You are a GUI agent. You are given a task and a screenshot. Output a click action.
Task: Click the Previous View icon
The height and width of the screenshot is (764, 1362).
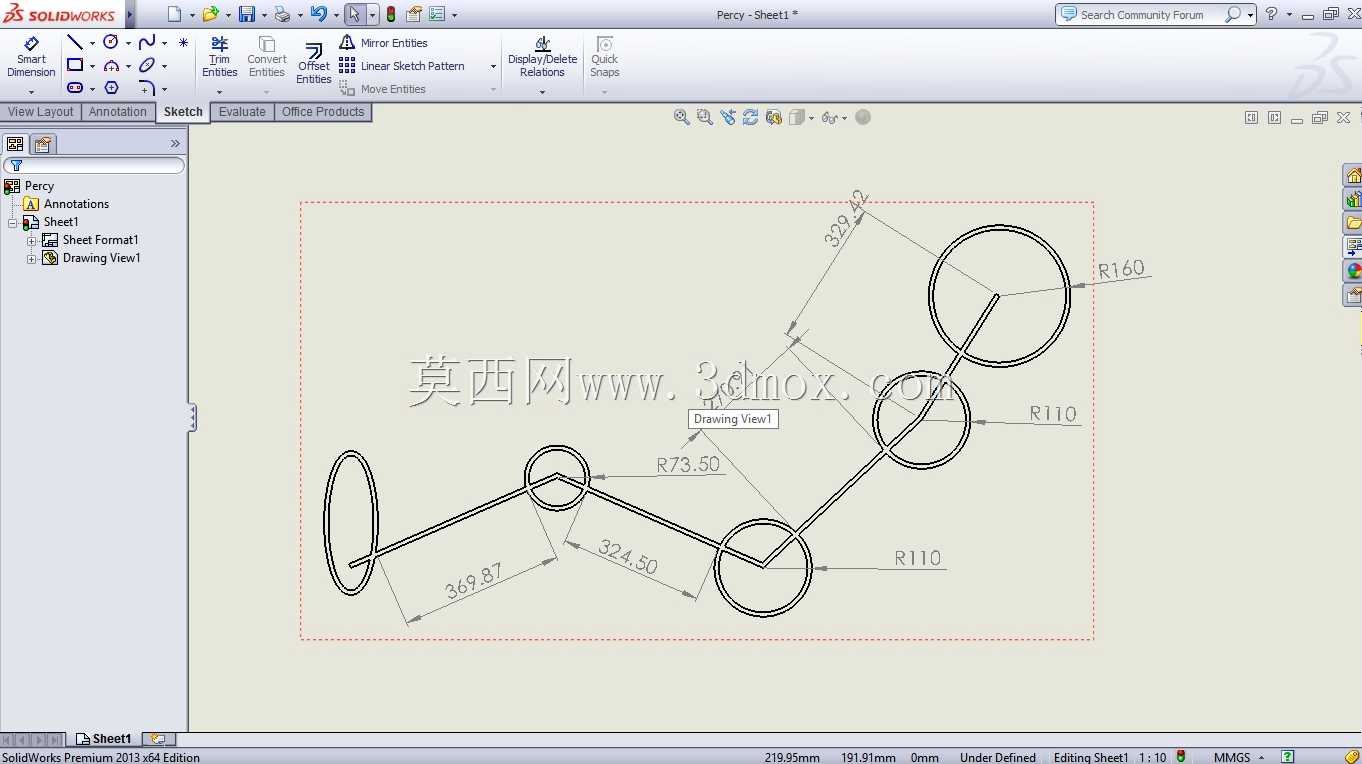tap(728, 117)
